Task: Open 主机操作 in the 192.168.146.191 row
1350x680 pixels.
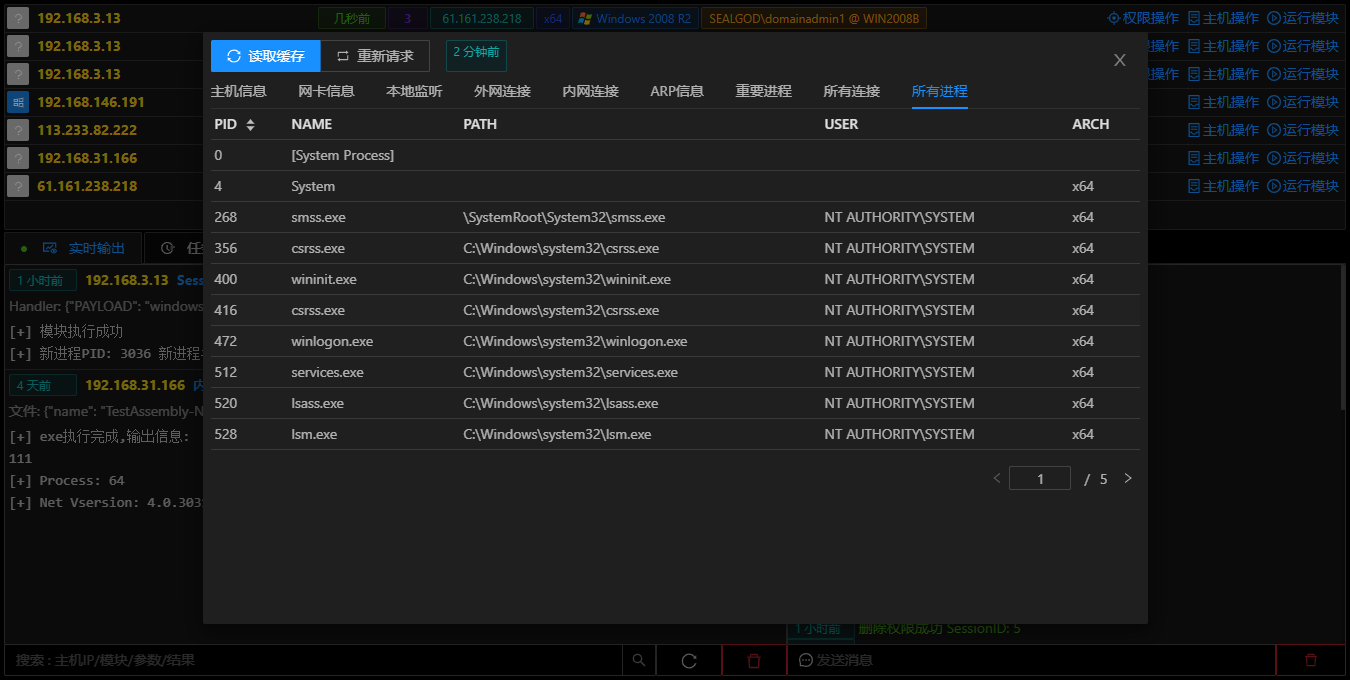Action: pos(1223,102)
